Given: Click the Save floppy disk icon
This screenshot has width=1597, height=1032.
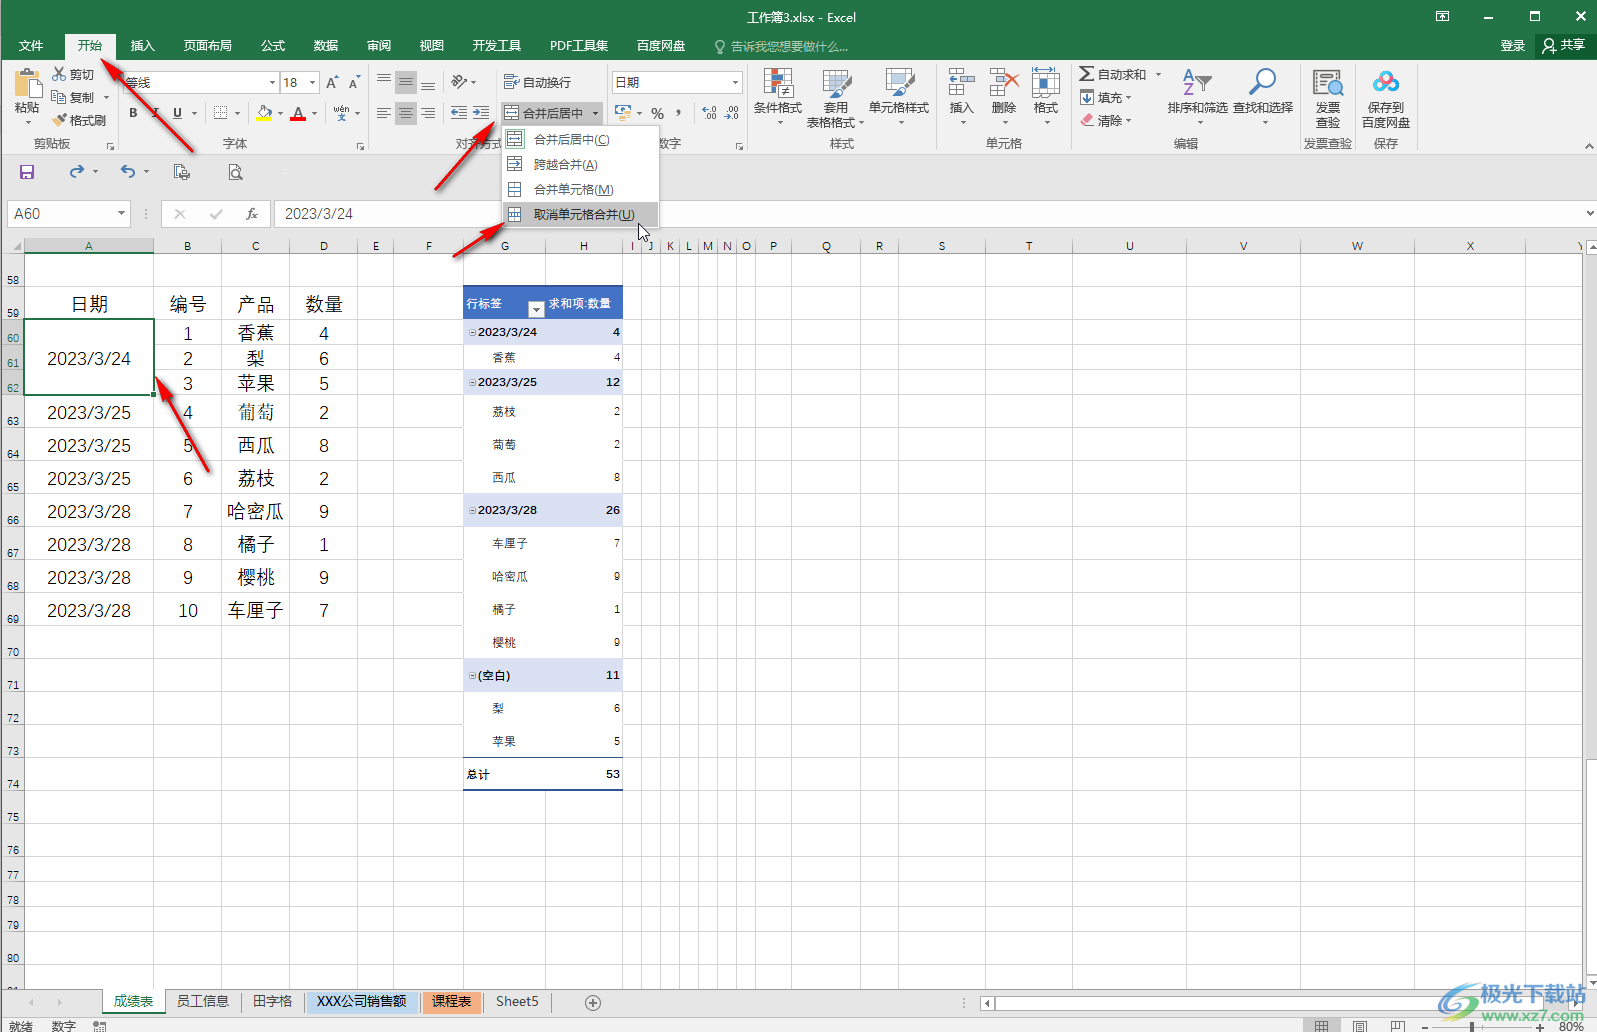Looking at the screenshot, I should pyautogui.click(x=27, y=172).
